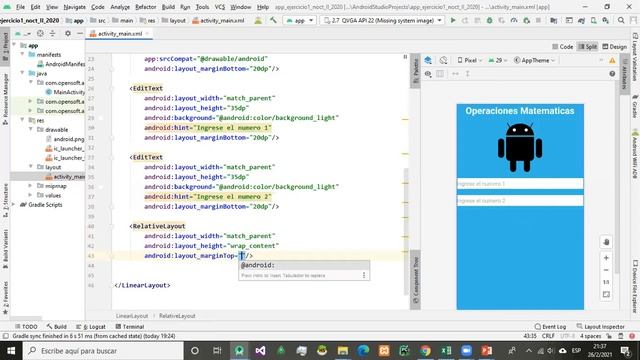Open the Event Log
This screenshot has height=360, width=640.
550,327
